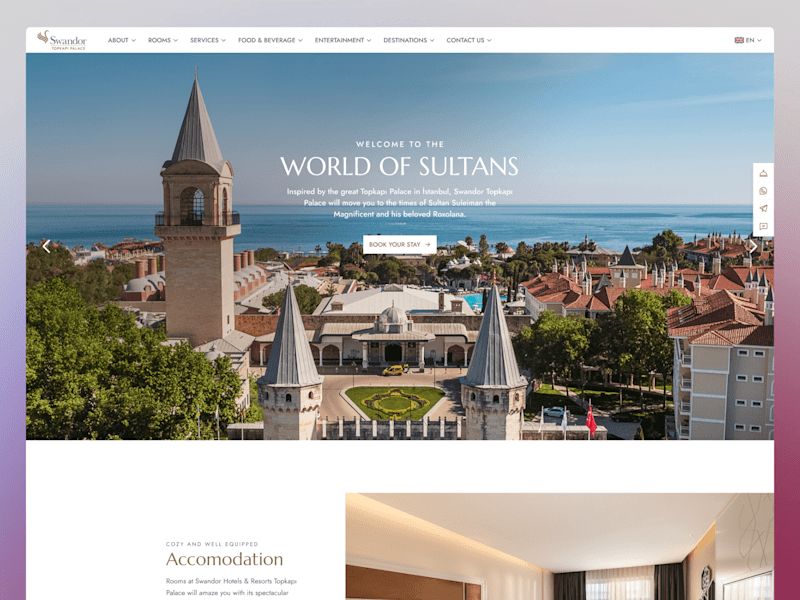Open the About menu
800x600 pixels.
tap(121, 40)
